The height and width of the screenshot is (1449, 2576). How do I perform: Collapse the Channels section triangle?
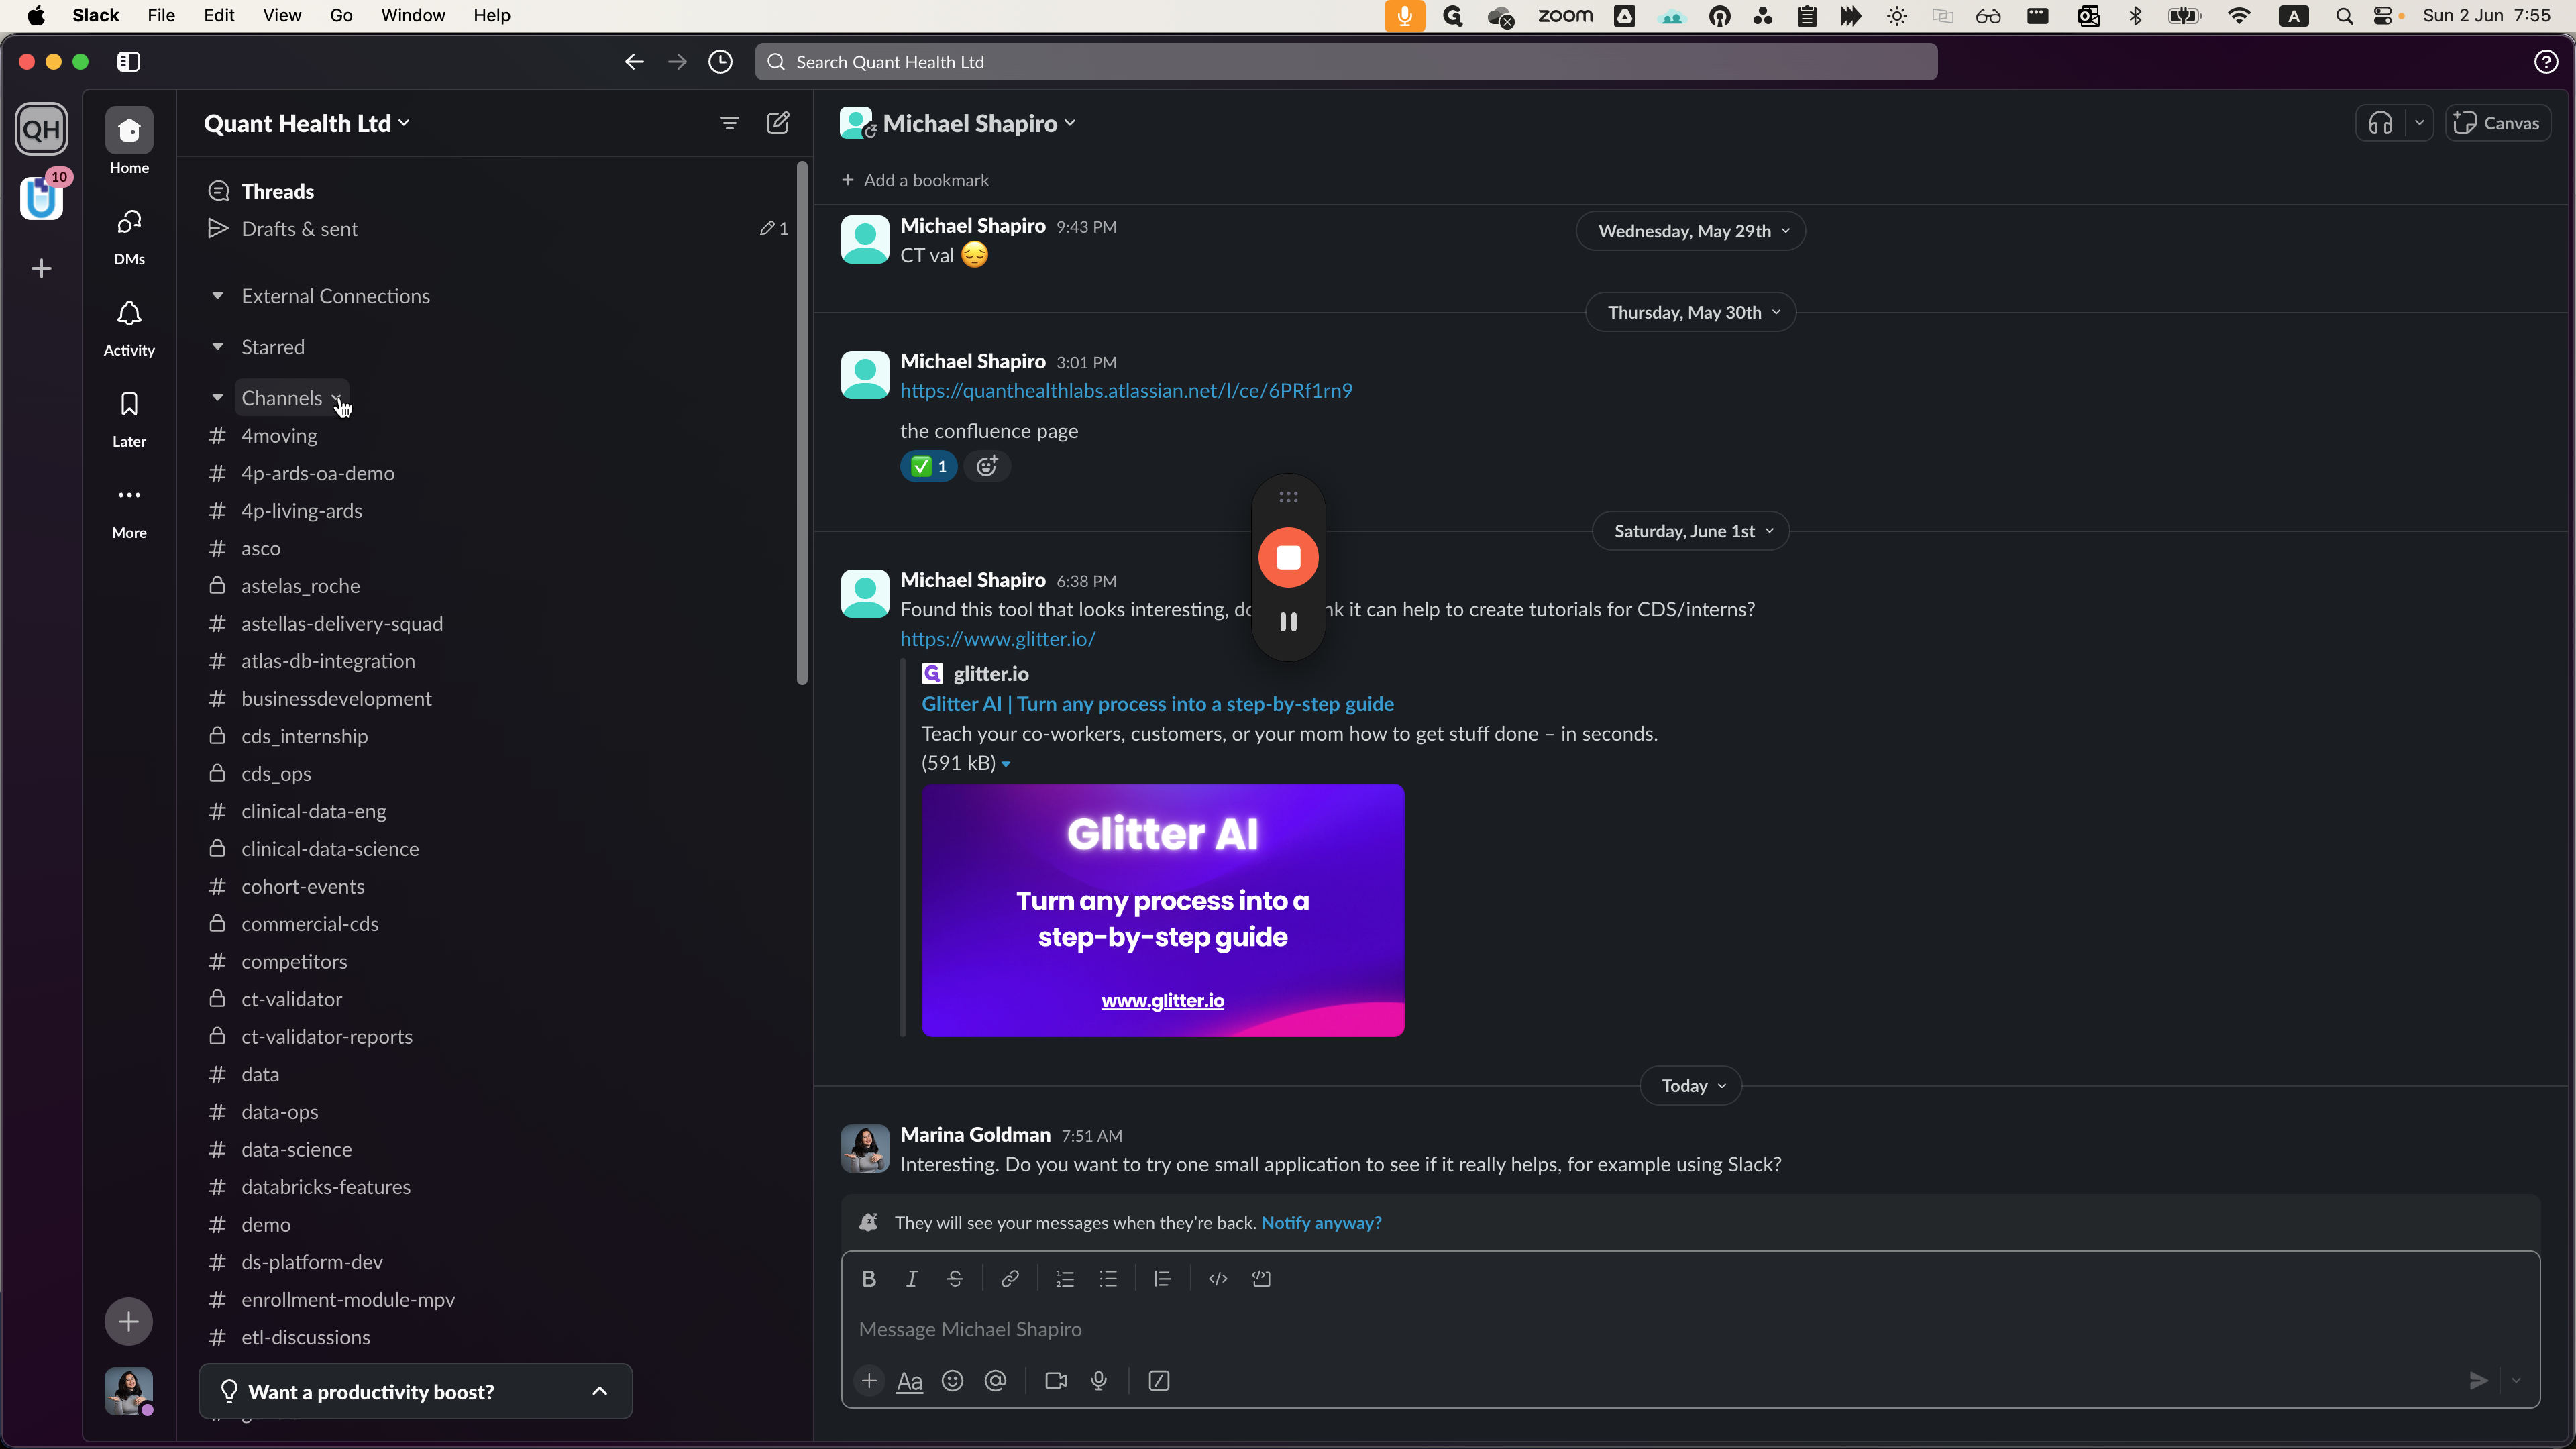tap(217, 398)
